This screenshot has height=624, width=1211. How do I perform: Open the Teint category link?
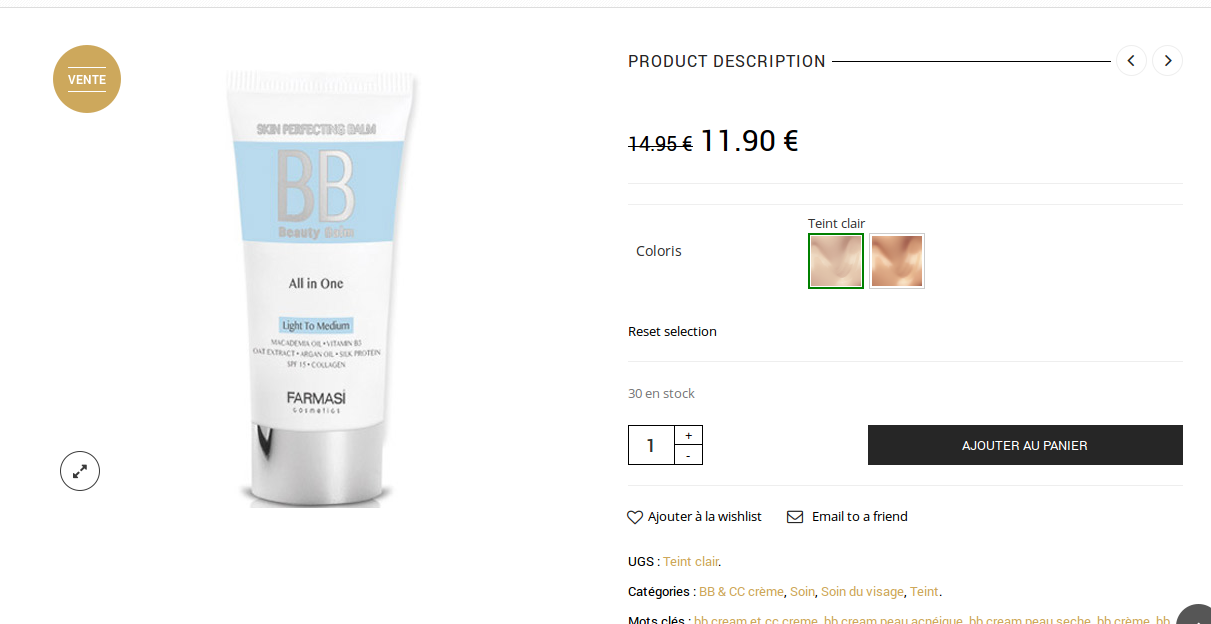pyautogui.click(x=924, y=592)
